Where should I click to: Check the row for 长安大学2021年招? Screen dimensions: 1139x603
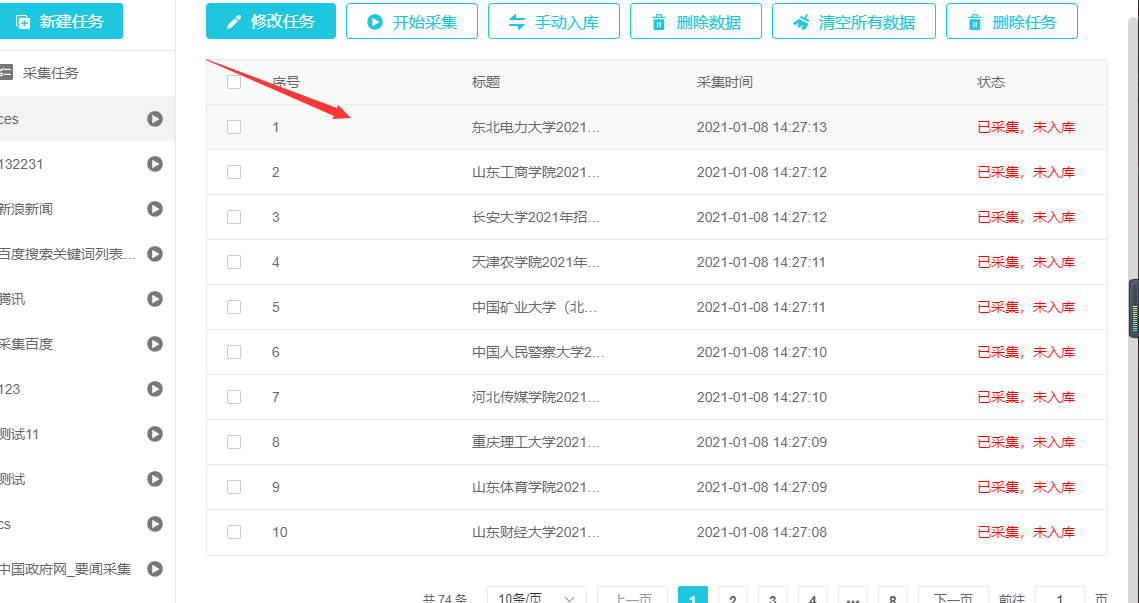click(x=234, y=217)
